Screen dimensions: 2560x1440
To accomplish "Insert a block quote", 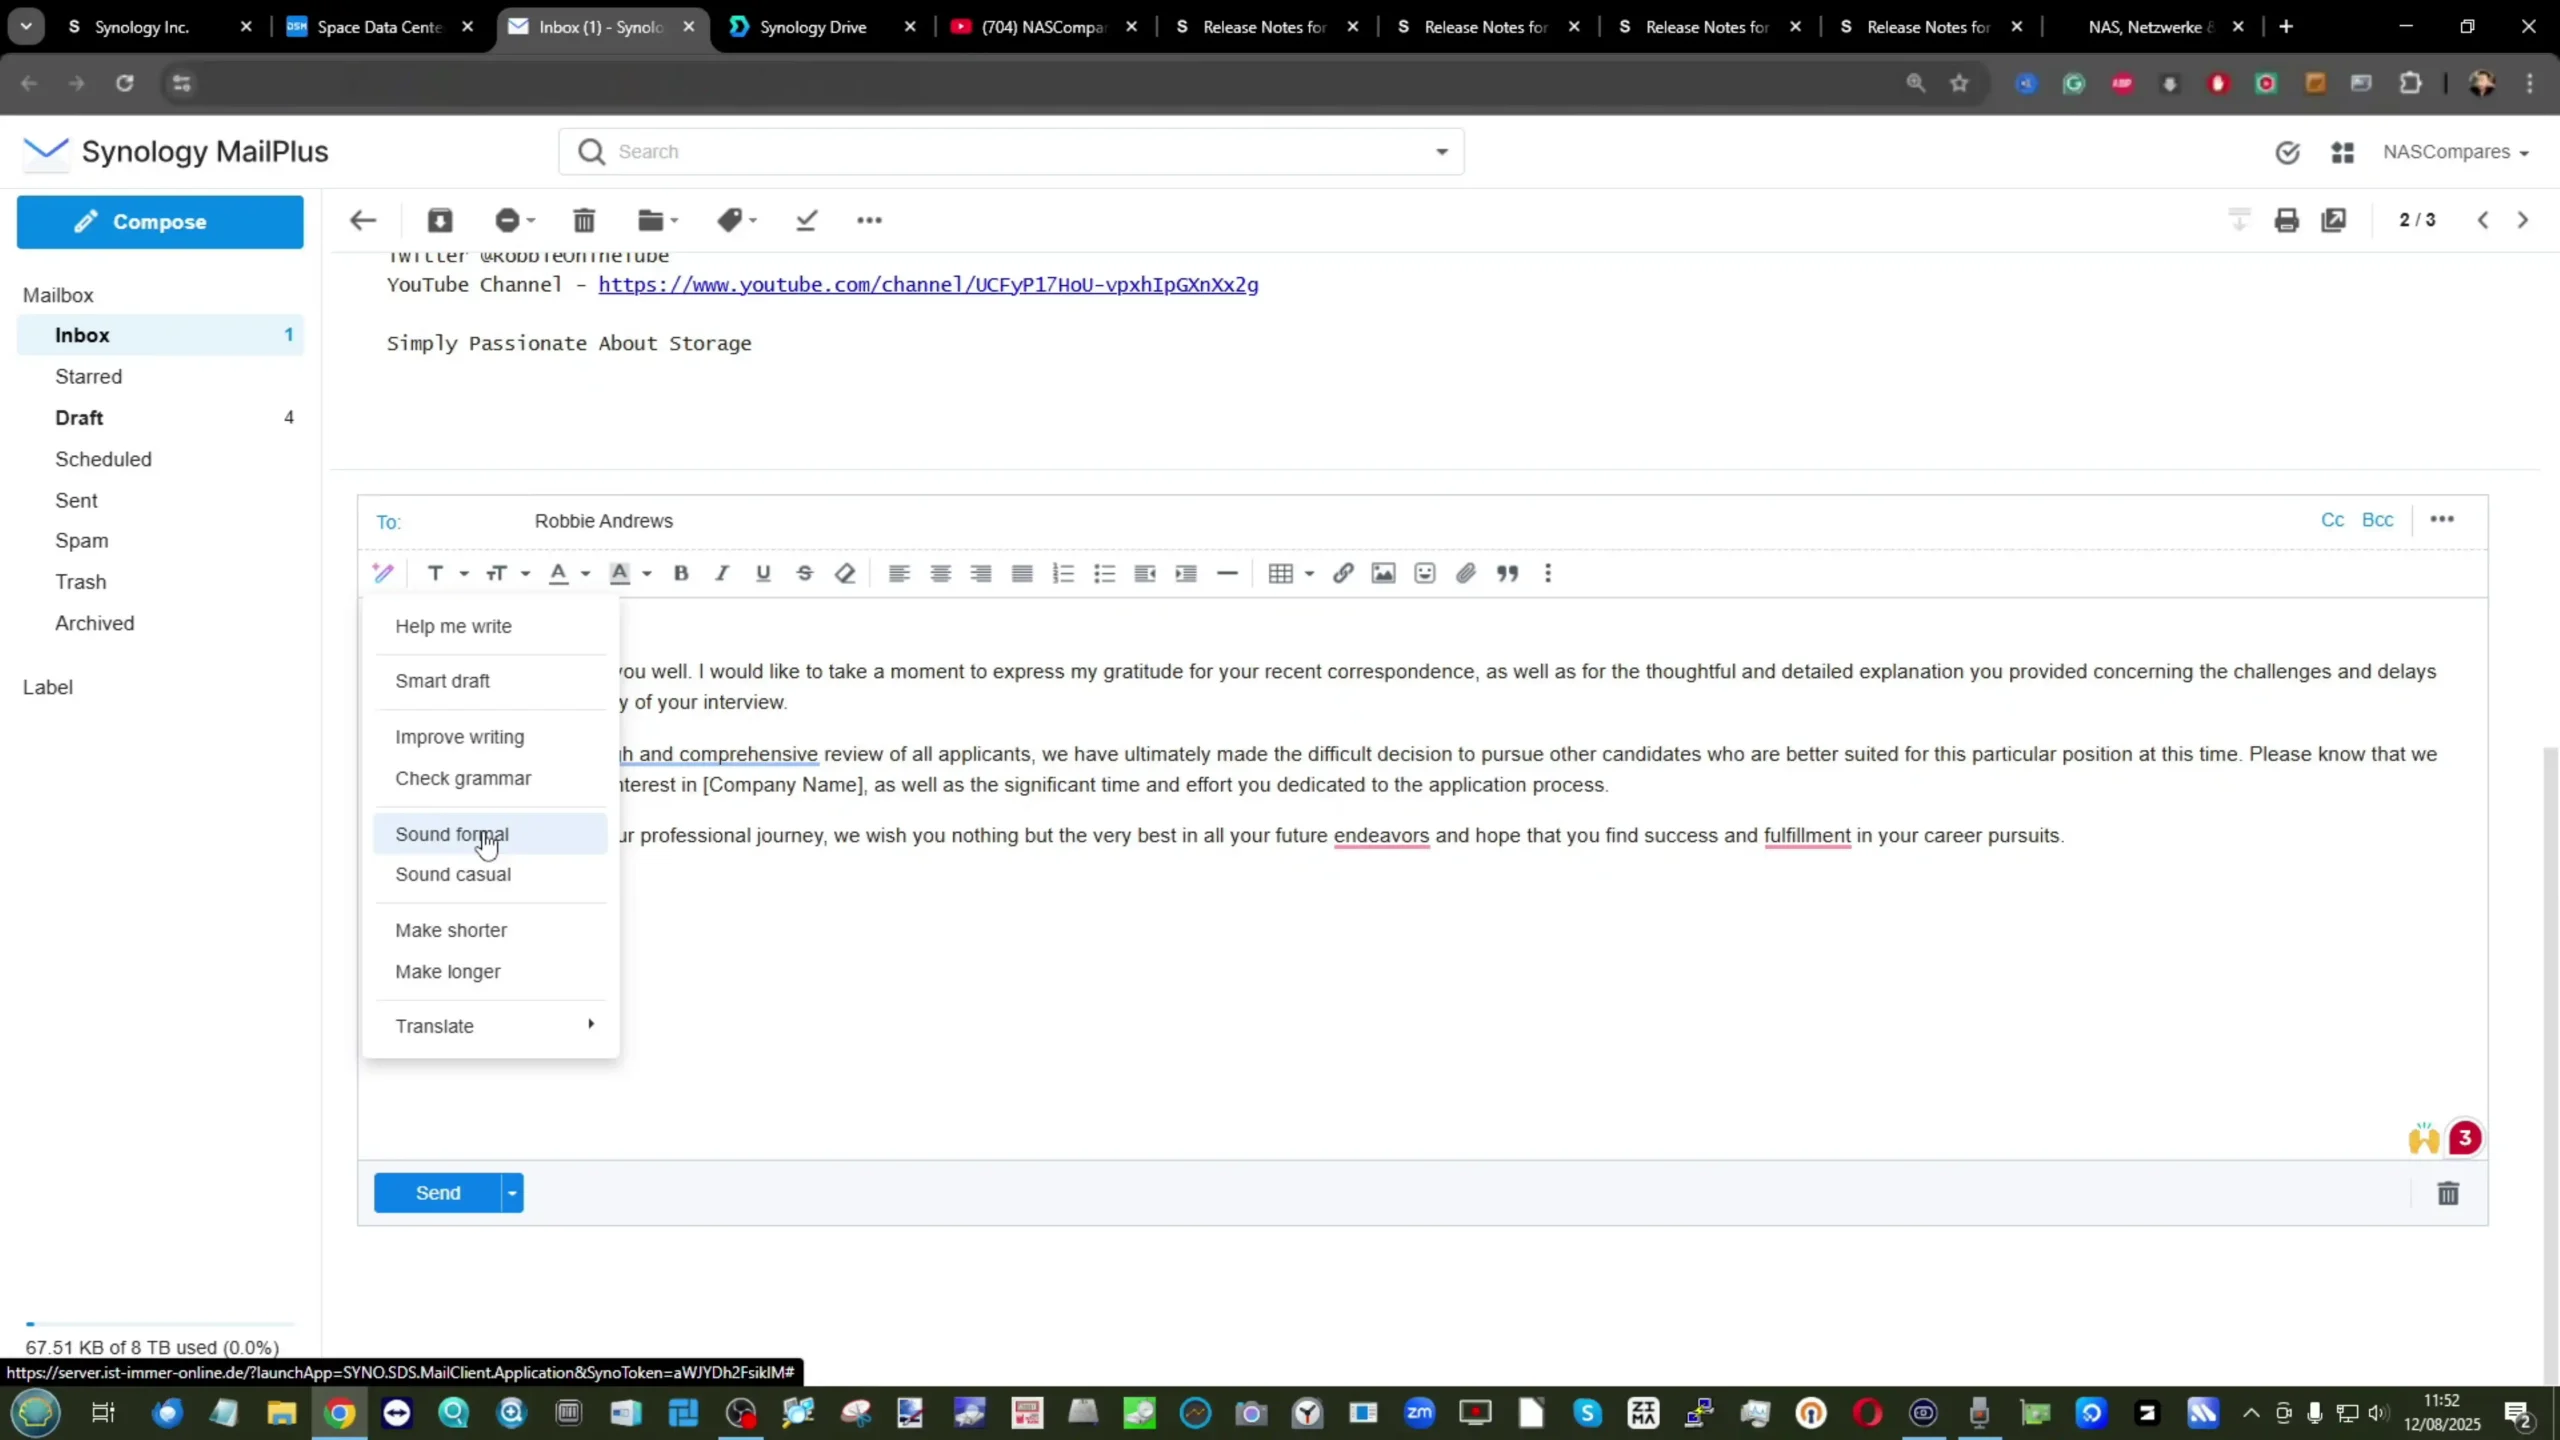I will [1507, 573].
